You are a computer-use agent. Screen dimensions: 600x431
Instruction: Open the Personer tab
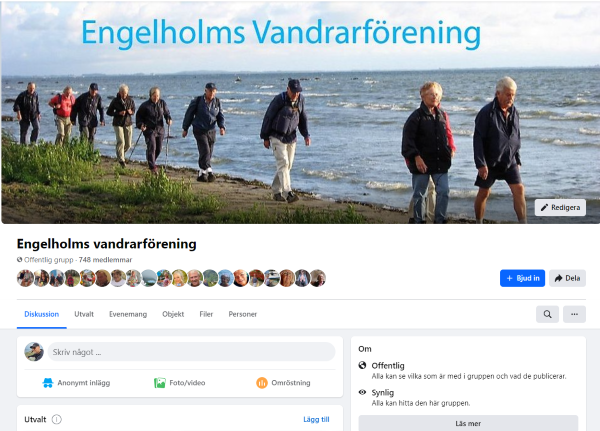click(x=243, y=314)
